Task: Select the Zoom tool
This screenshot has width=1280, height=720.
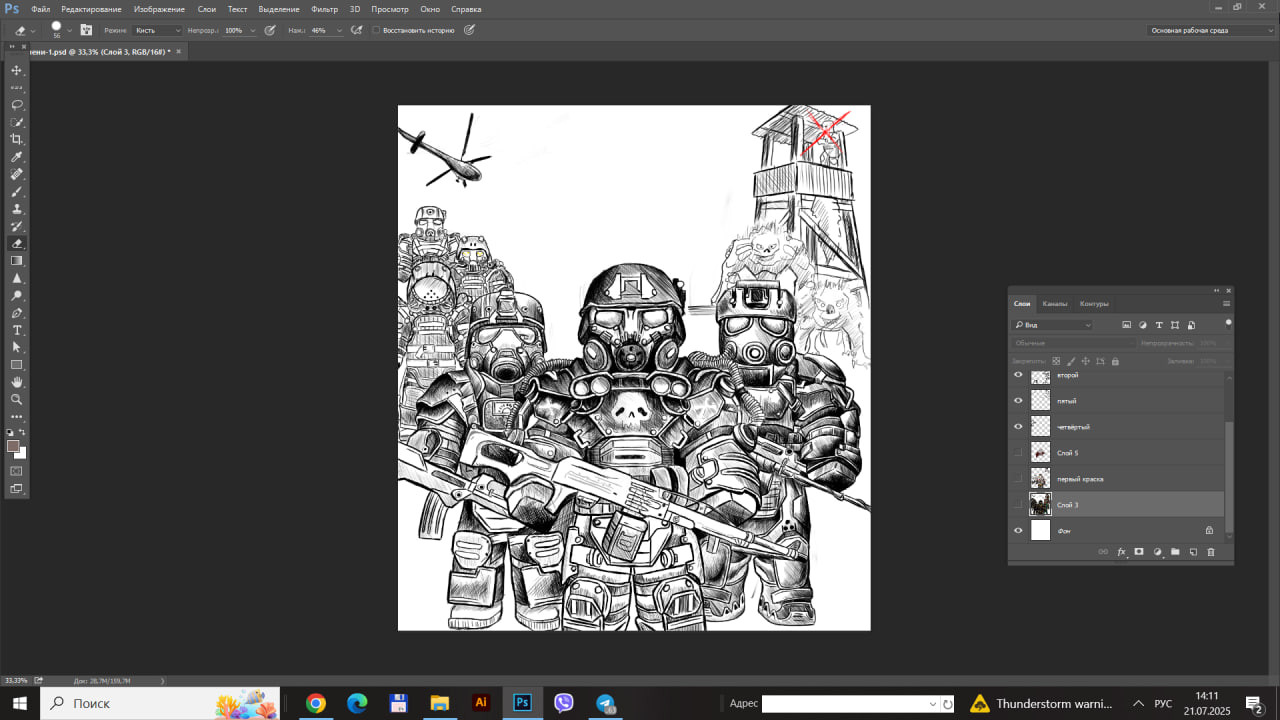Action: click(17, 399)
